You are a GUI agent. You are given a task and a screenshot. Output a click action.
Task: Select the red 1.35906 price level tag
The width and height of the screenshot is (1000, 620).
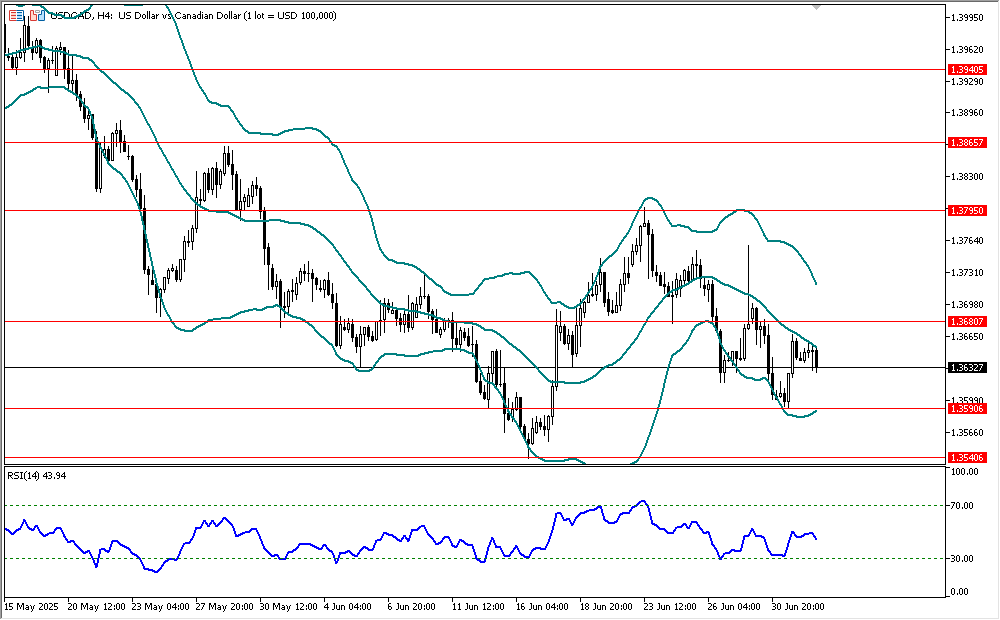967,409
